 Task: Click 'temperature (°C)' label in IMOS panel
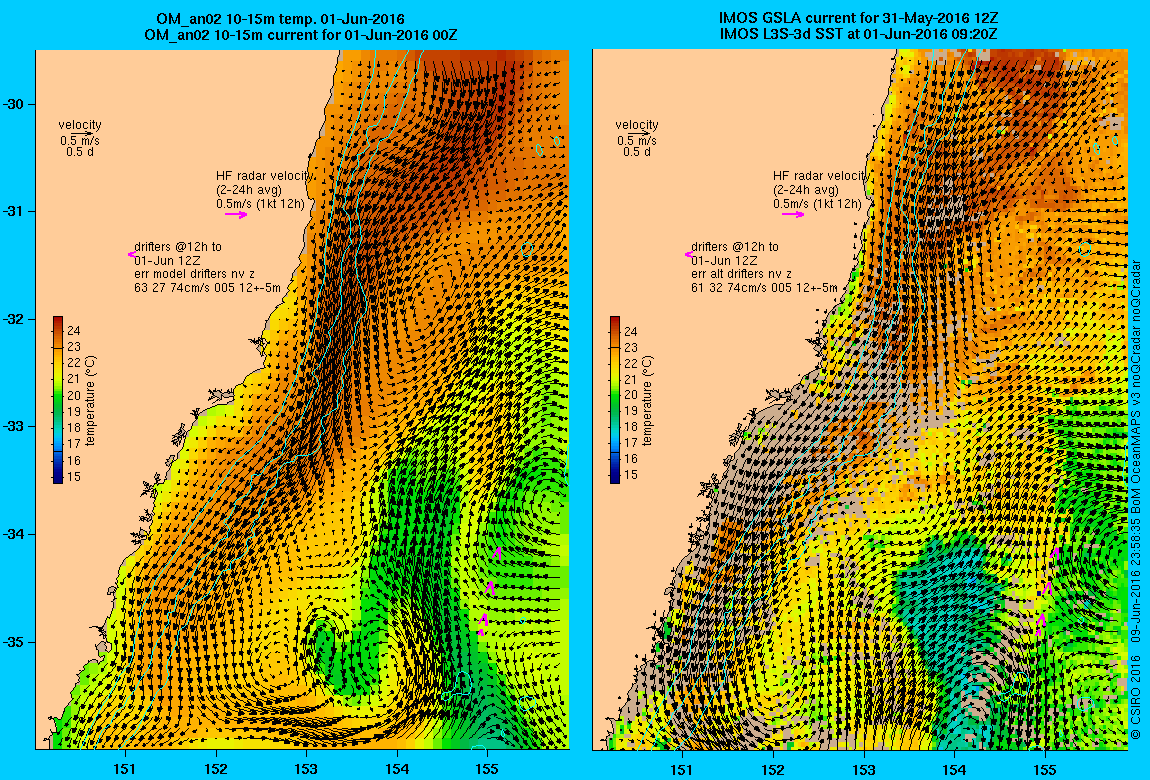point(647,400)
